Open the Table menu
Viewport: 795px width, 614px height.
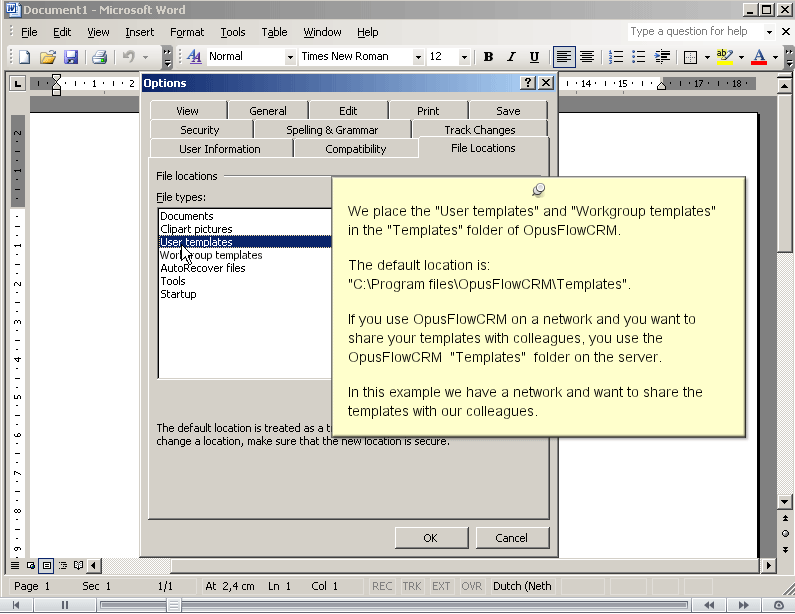pyautogui.click(x=274, y=32)
